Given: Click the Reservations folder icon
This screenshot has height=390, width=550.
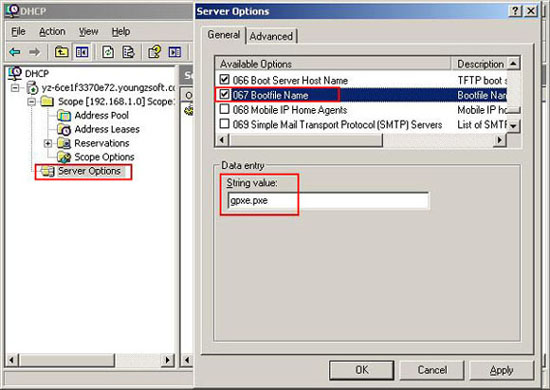Looking at the screenshot, I should tap(64, 143).
